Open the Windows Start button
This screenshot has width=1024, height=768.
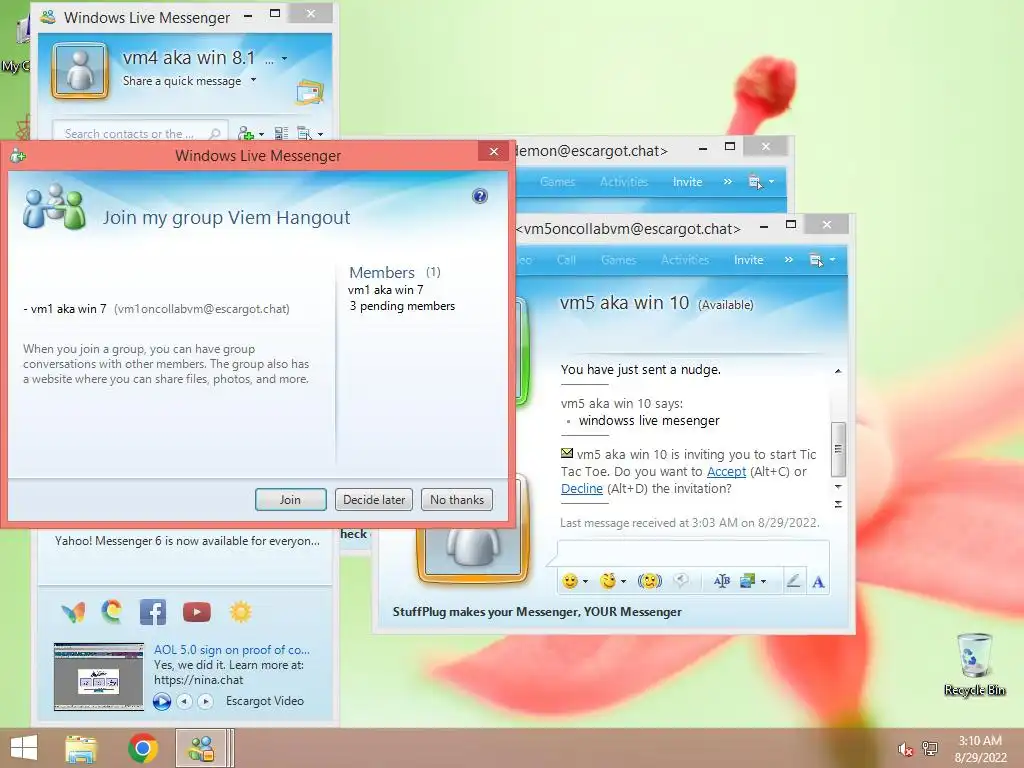24,748
